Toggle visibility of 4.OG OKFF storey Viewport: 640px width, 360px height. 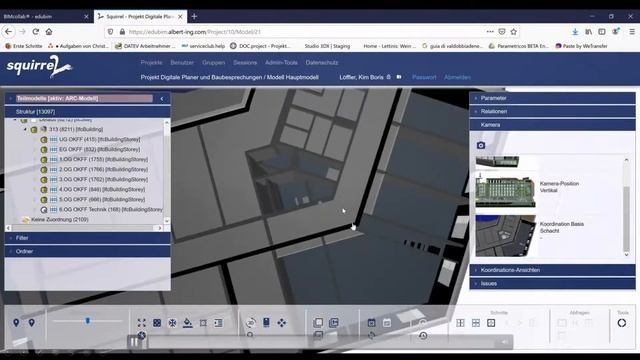tap(44, 189)
